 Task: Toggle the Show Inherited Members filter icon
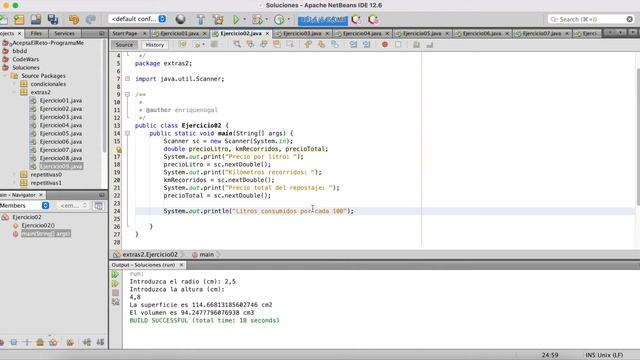click(2, 342)
